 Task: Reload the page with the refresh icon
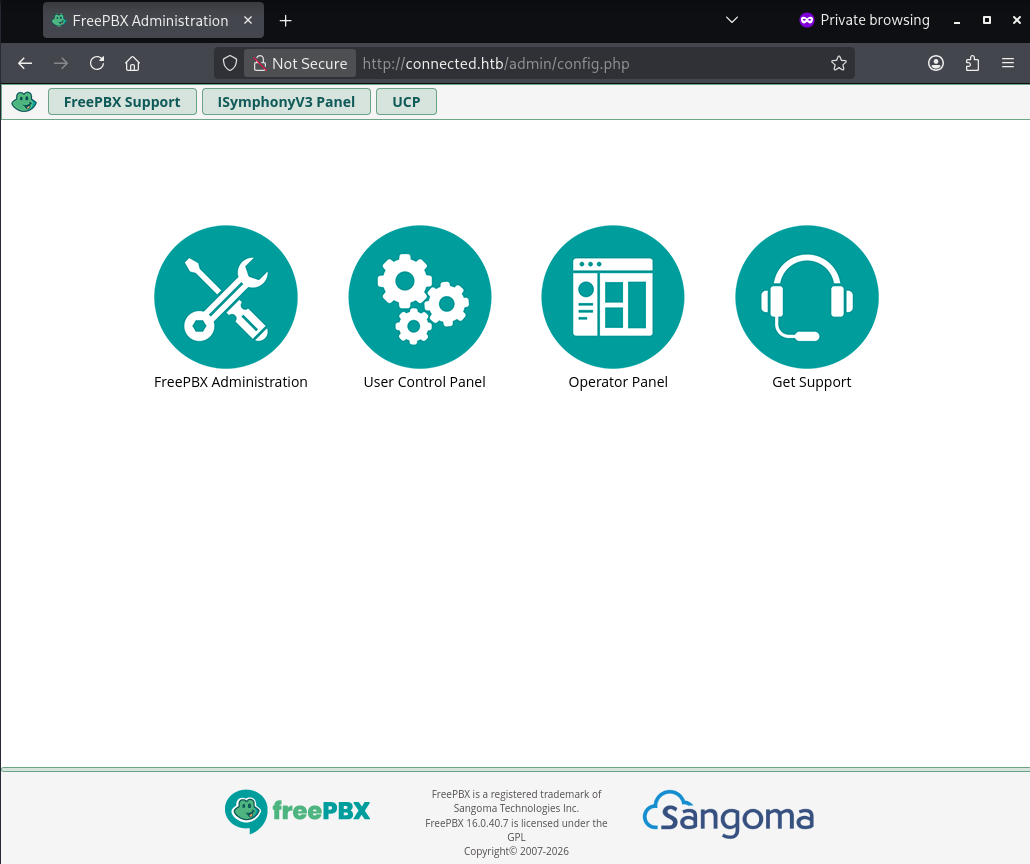pos(97,63)
